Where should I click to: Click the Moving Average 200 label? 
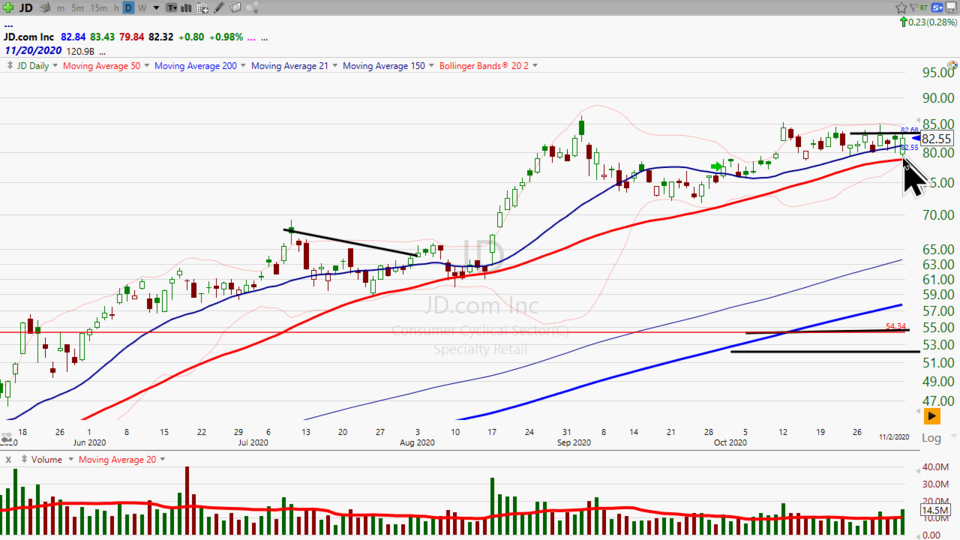tap(195, 66)
